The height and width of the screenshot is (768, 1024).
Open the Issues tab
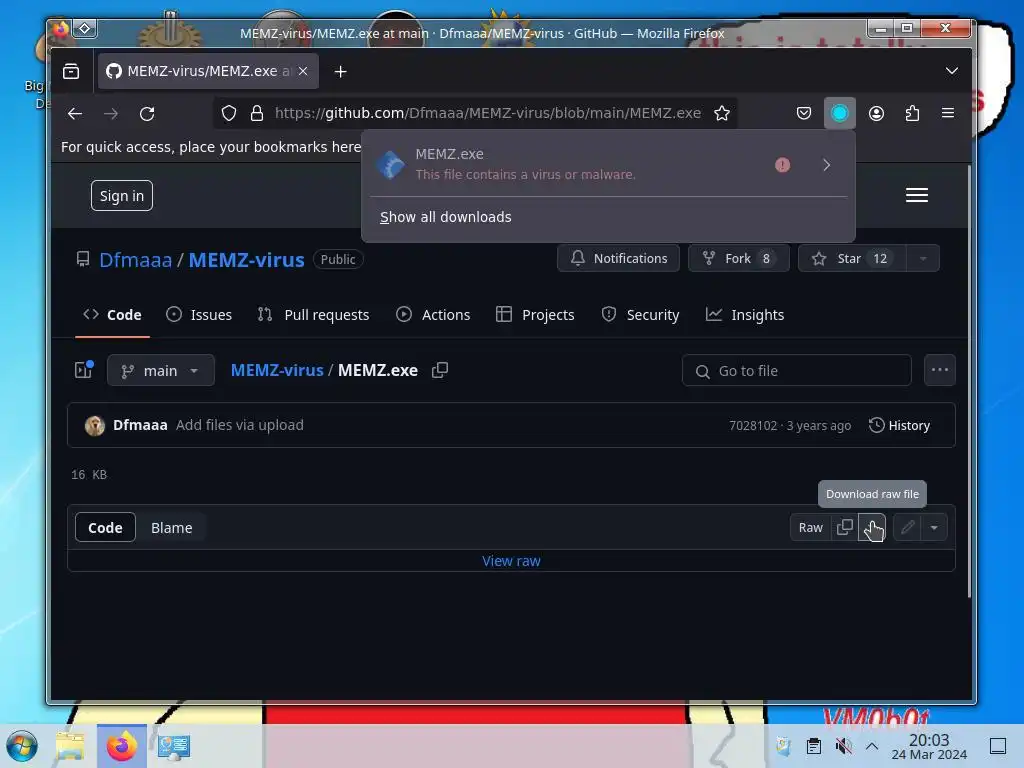coord(199,315)
